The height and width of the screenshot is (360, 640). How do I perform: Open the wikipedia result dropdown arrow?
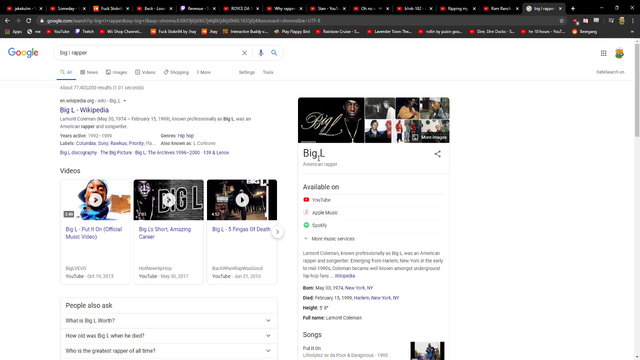(x=124, y=101)
